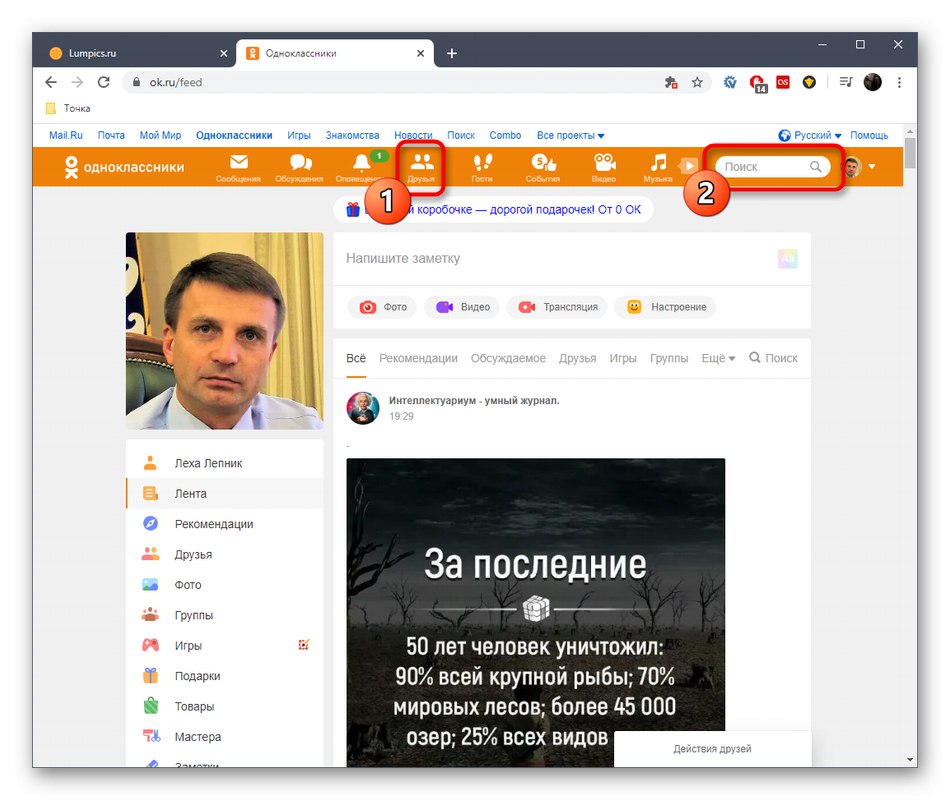This screenshot has height=800, width=950.
Task: Check Оповещения notifications with badge
Action: click(360, 165)
